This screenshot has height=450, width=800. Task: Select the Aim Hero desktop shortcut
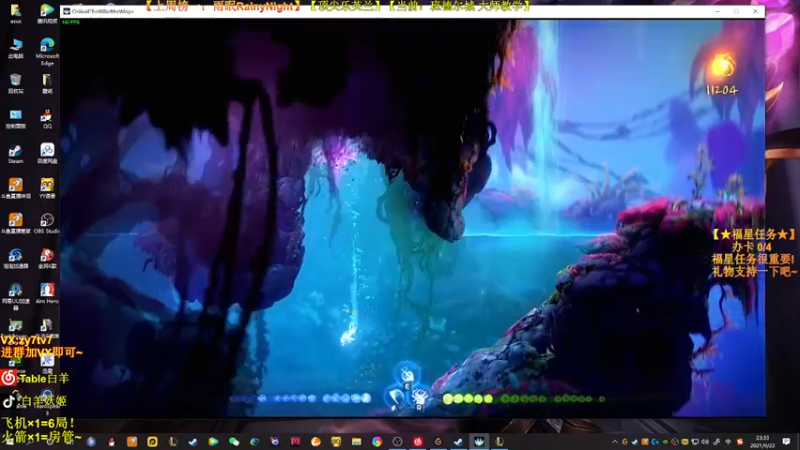tap(47, 293)
